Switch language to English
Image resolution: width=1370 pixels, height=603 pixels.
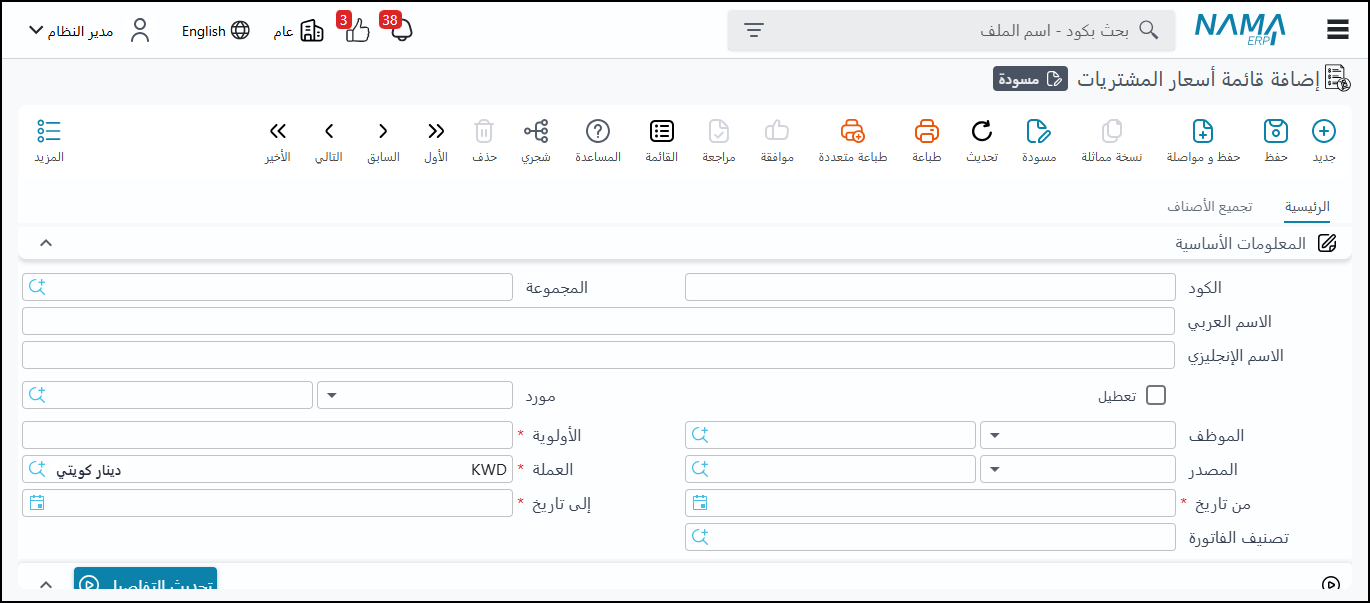click(215, 31)
